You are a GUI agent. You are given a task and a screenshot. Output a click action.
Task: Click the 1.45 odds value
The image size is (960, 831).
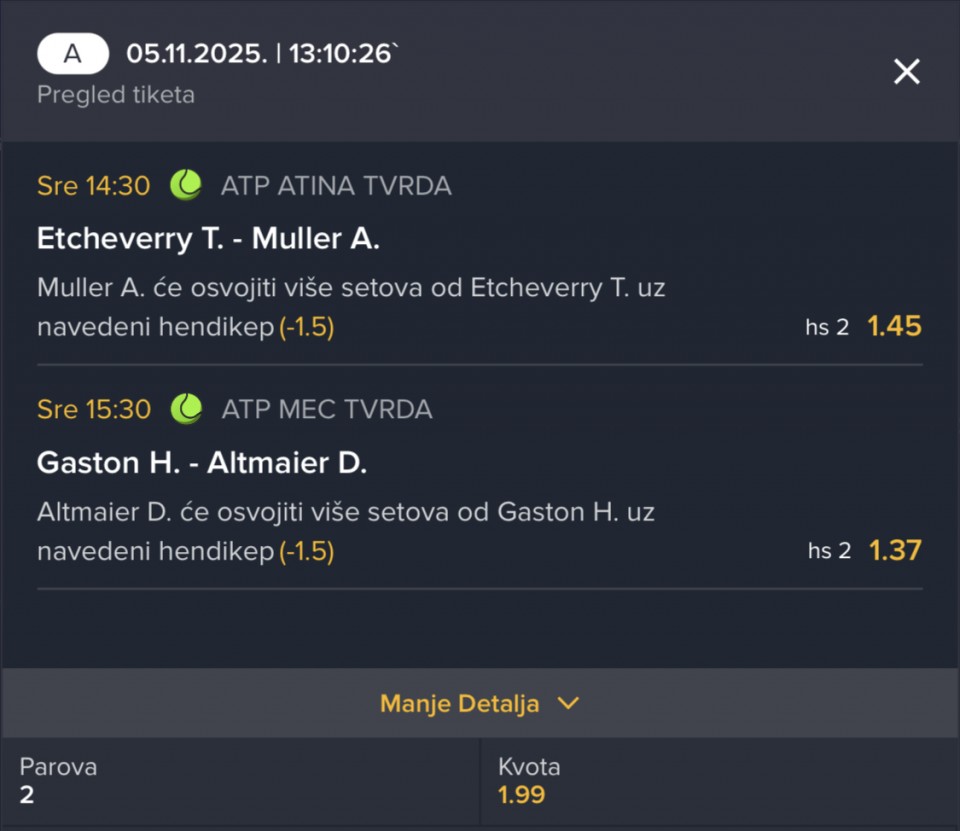(x=894, y=326)
